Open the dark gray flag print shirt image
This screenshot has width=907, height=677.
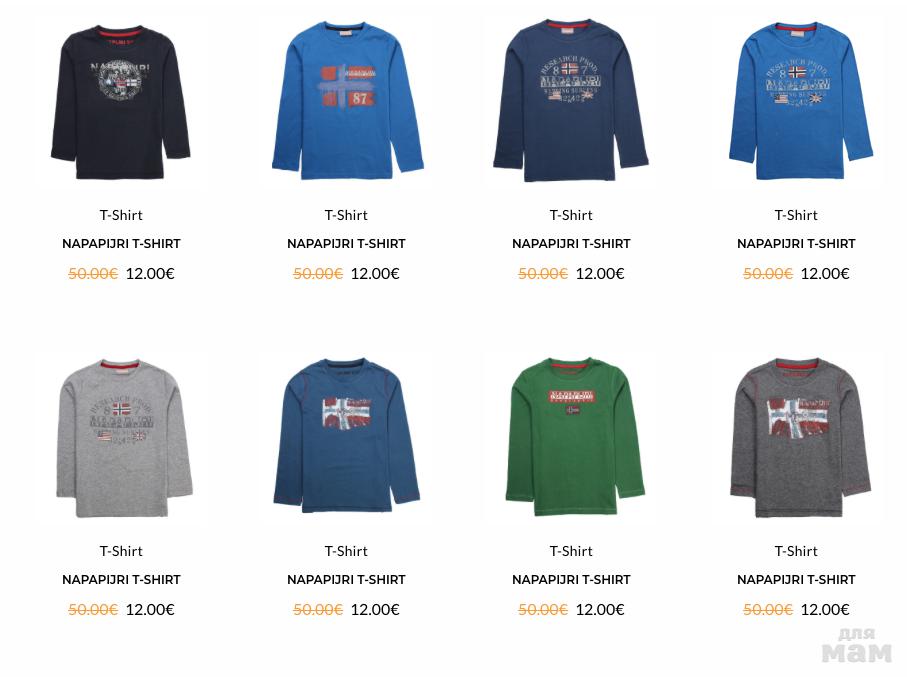[x=801, y=437]
